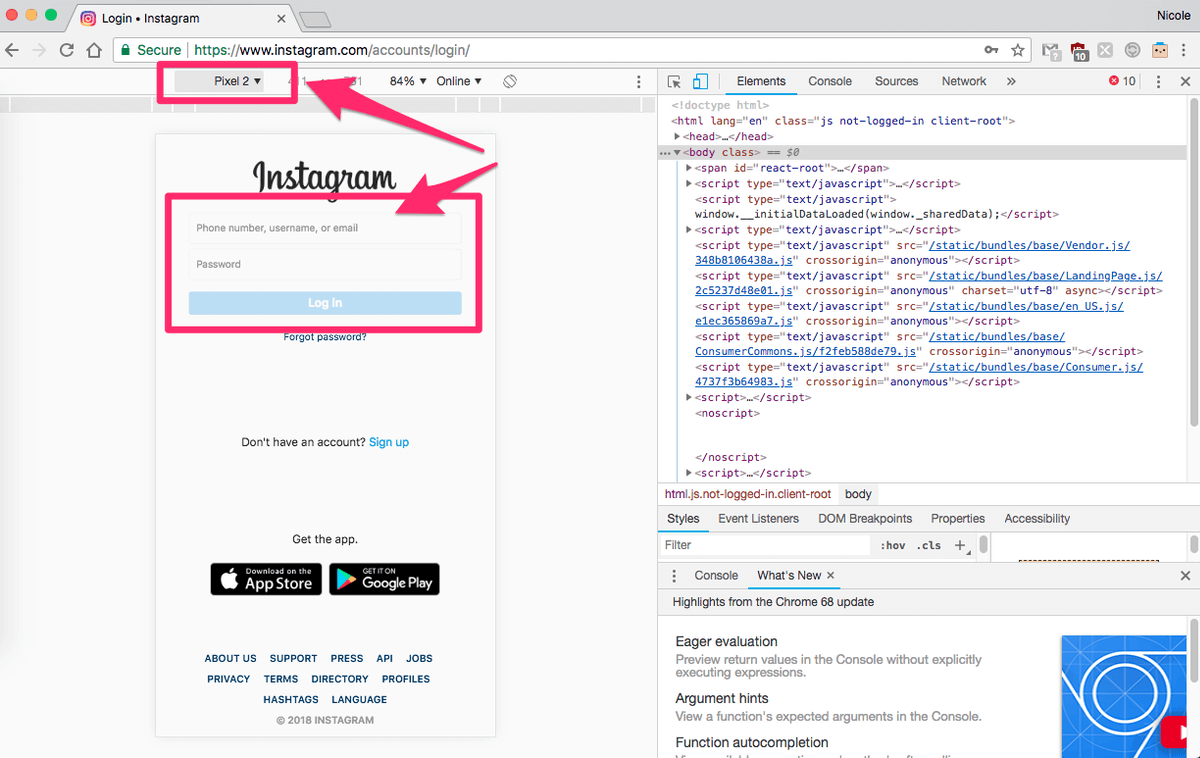1200x758 pixels.
Task: Click the pixel face extension icon
Action: pyautogui.click(x=1160, y=49)
